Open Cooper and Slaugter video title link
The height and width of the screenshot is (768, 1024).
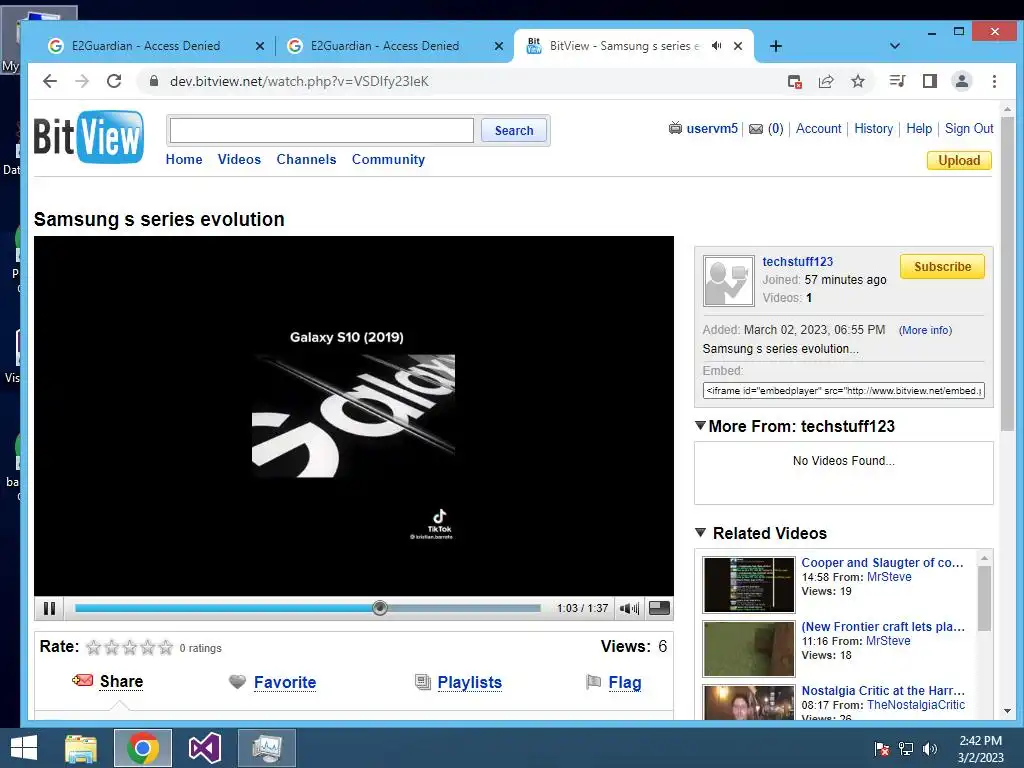click(882, 562)
